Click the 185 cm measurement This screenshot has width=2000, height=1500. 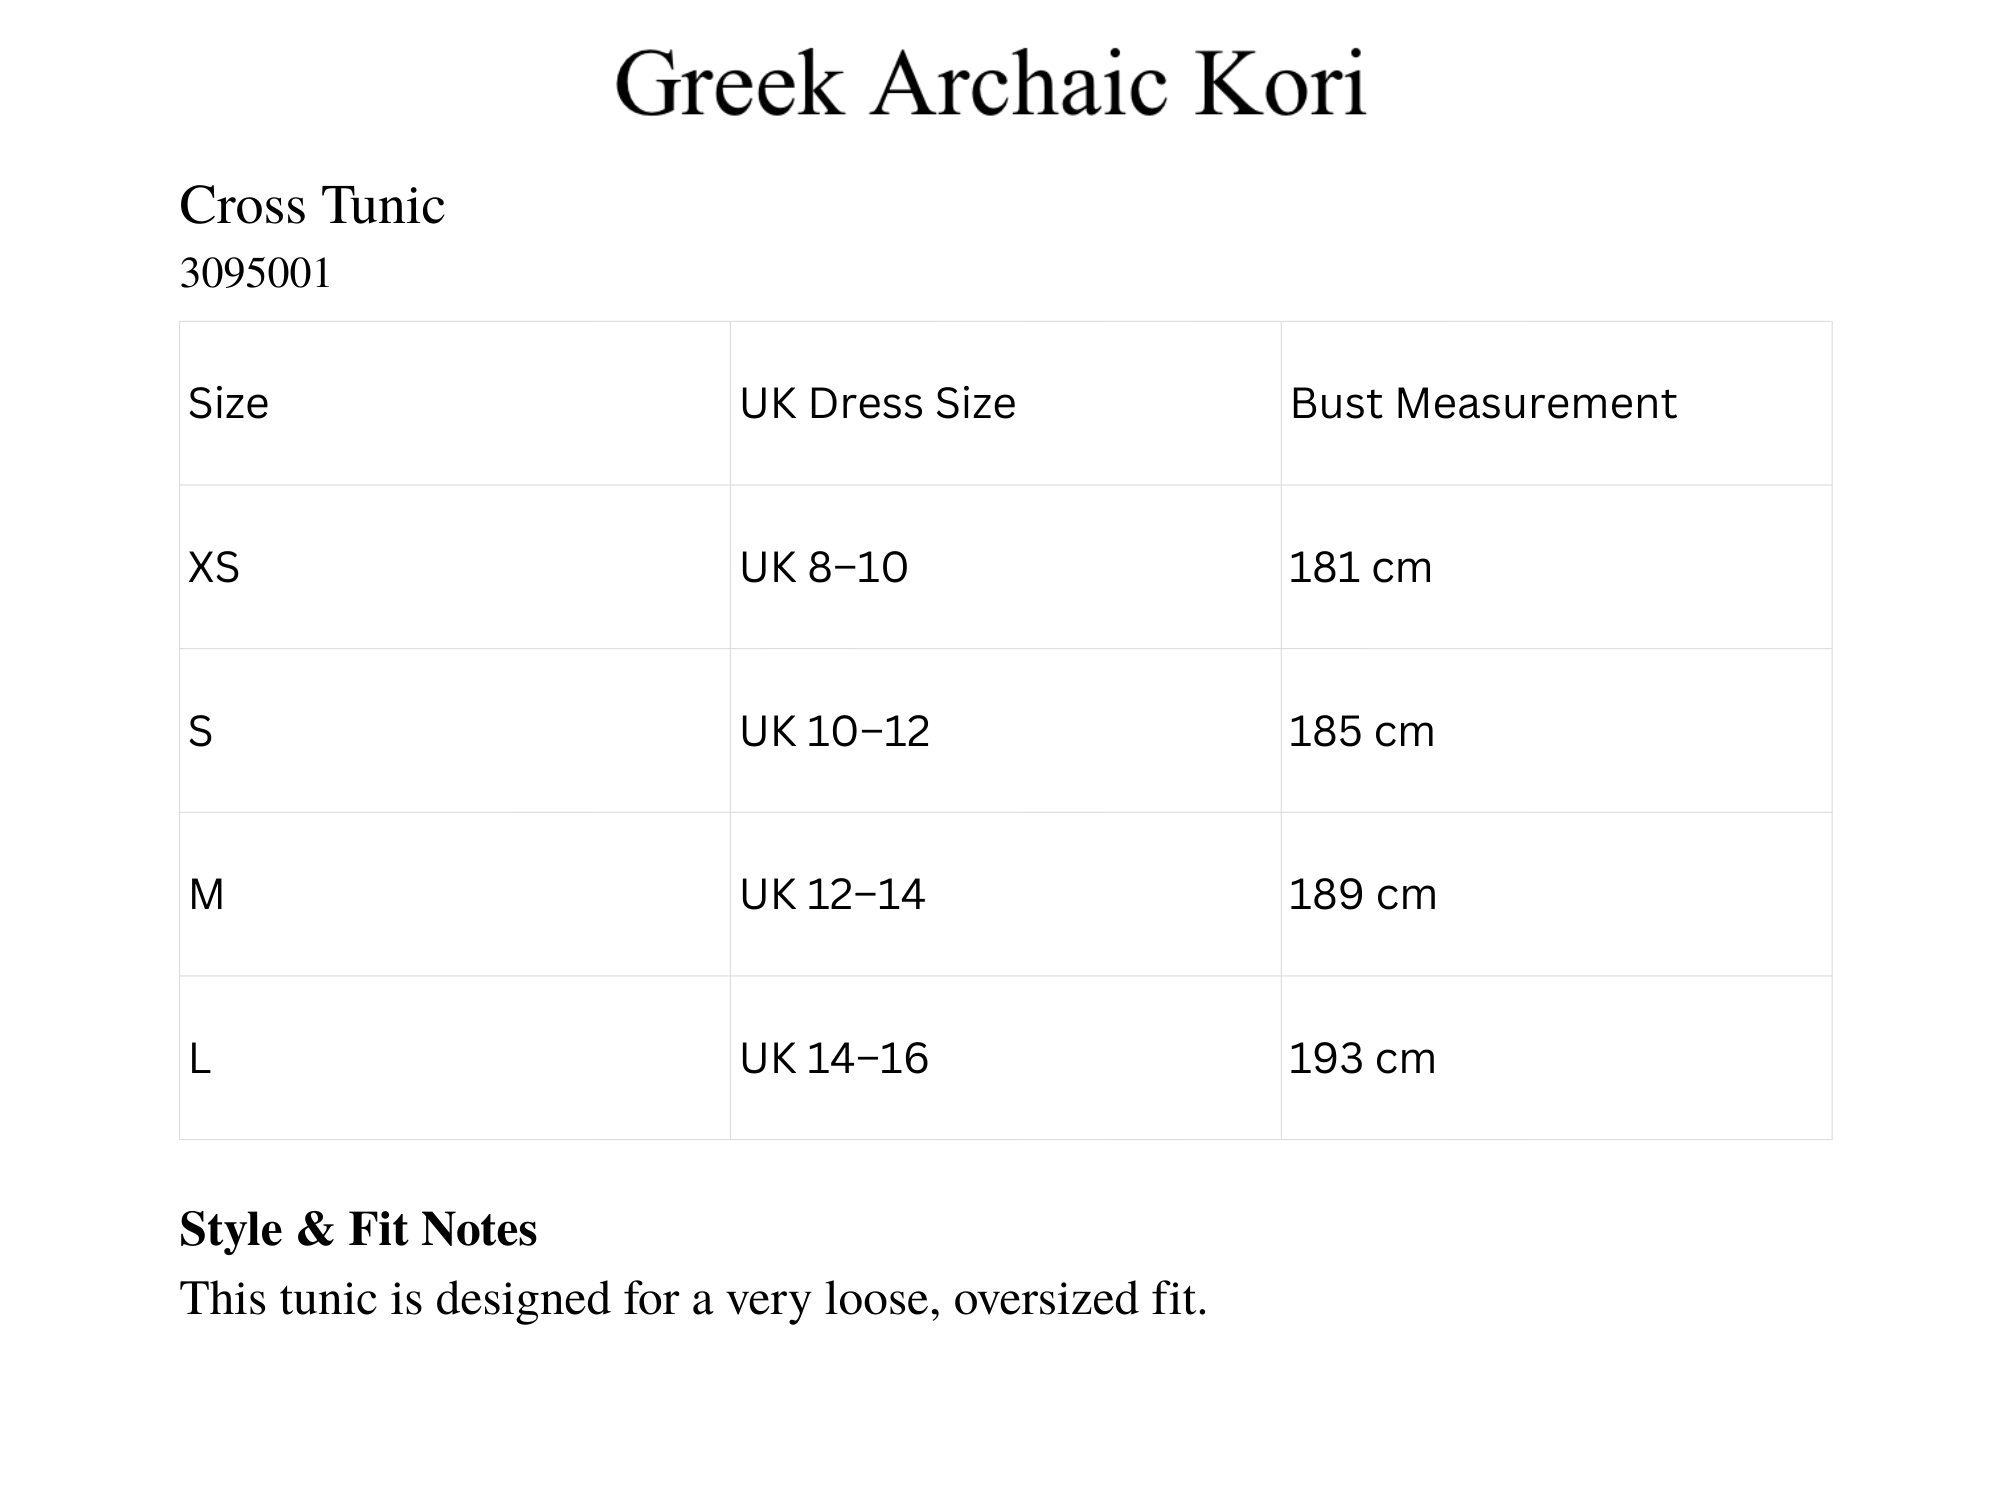[1361, 732]
